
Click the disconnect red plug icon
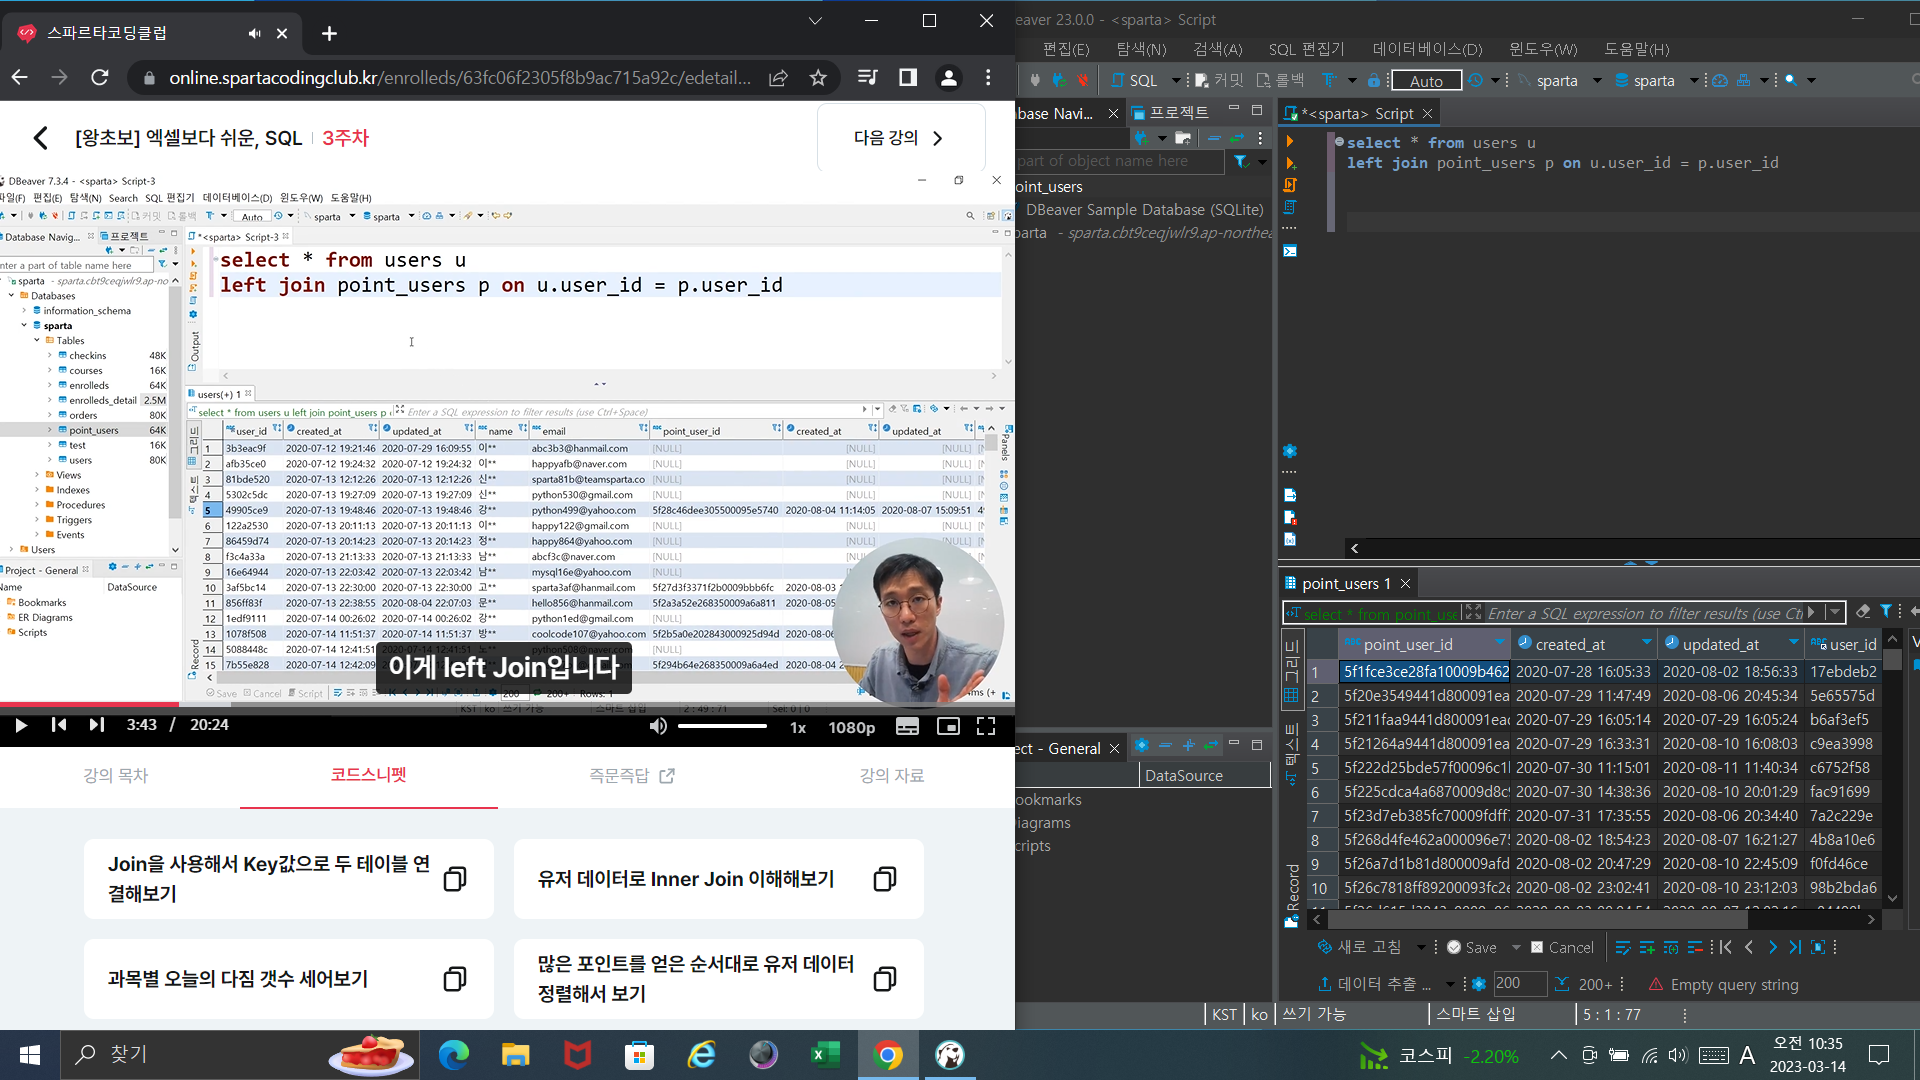point(1082,80)
